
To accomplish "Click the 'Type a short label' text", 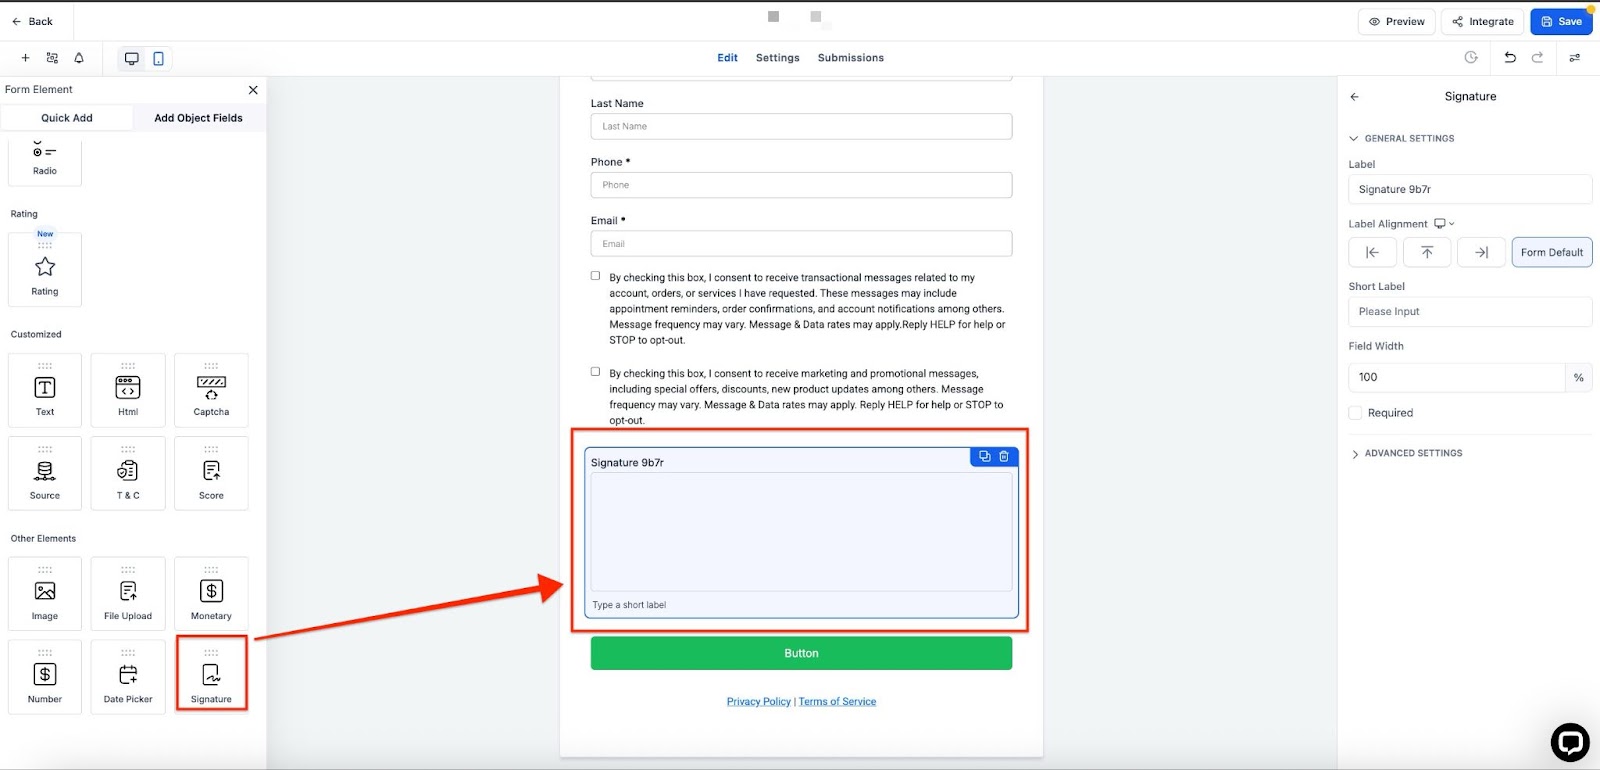I will 629,605.
